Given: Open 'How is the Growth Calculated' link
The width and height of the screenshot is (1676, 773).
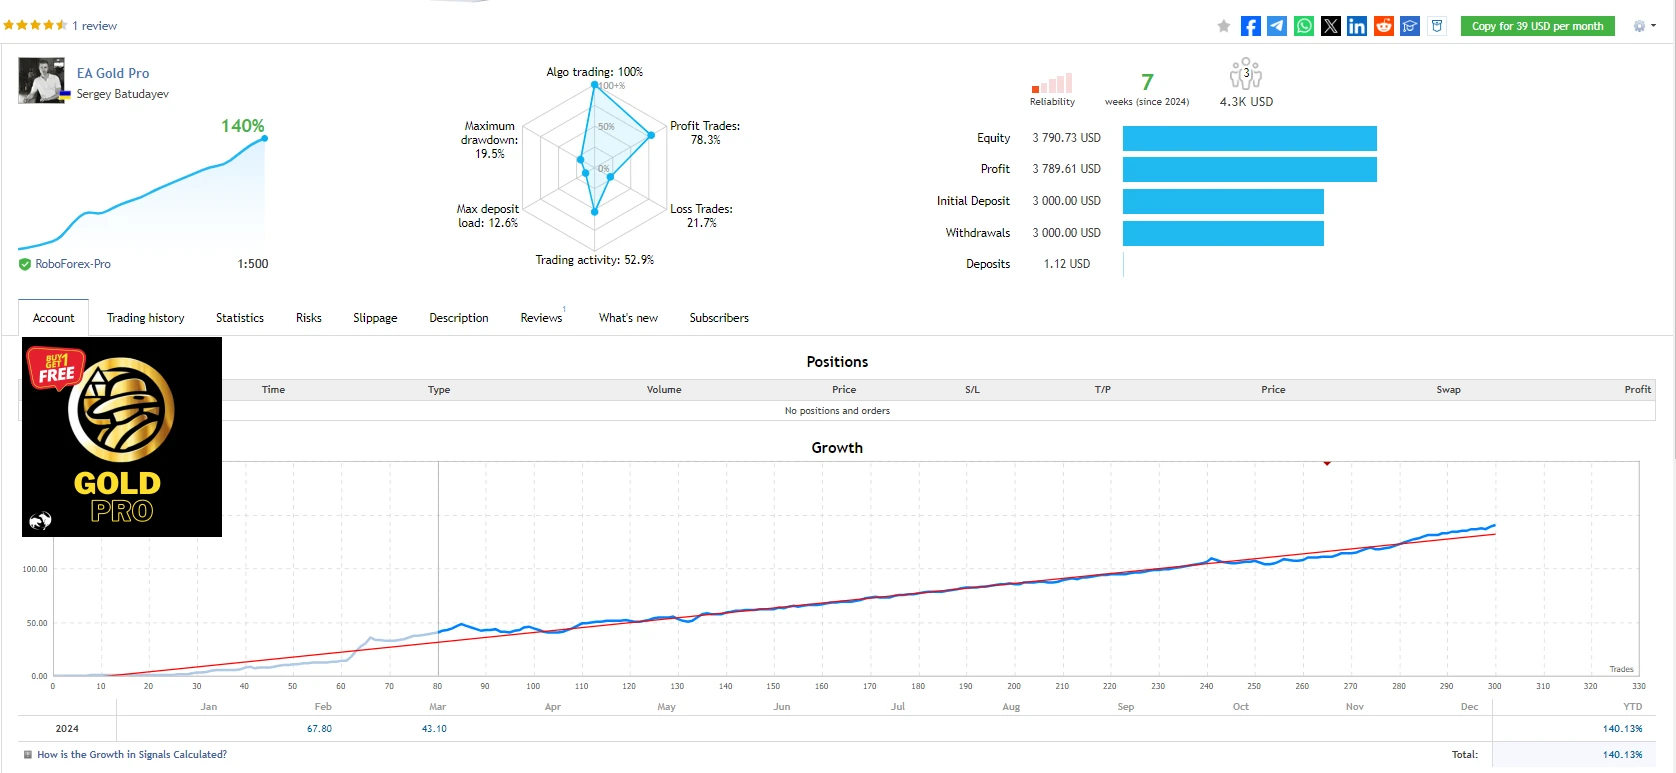Looking at the screenshot, I should point(132,755).
